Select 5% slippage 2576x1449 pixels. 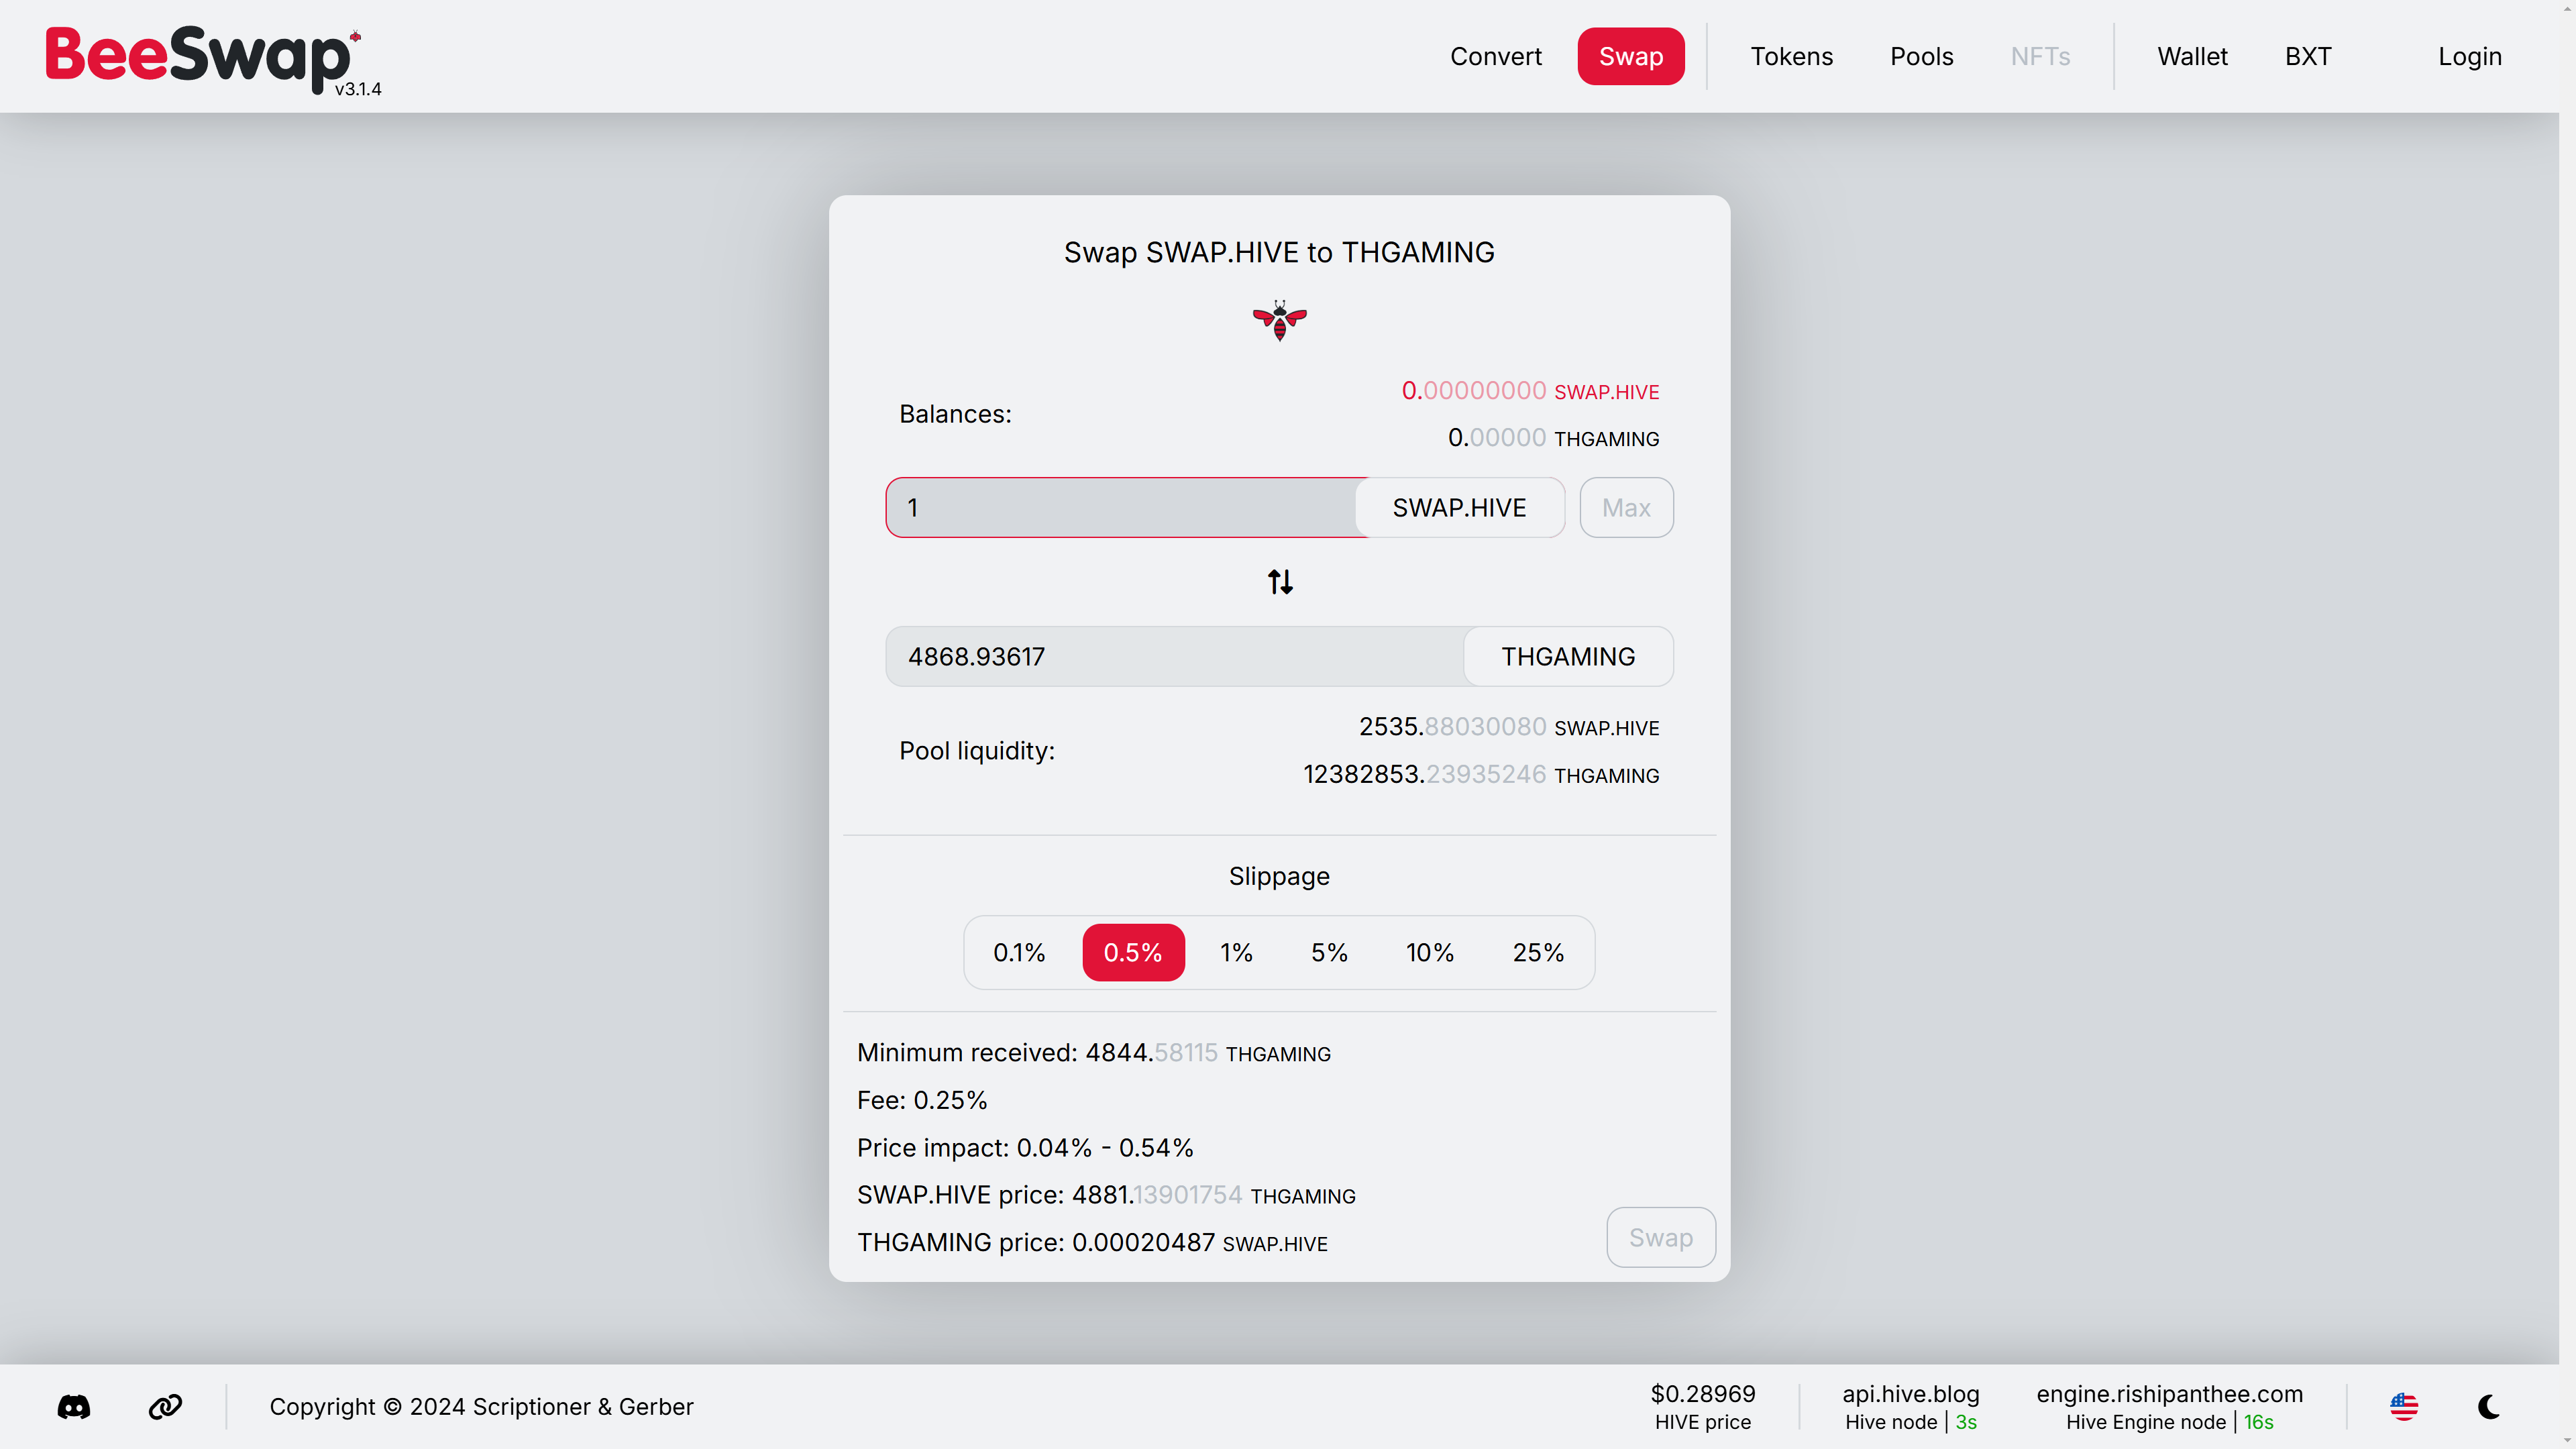point(1329,952)
